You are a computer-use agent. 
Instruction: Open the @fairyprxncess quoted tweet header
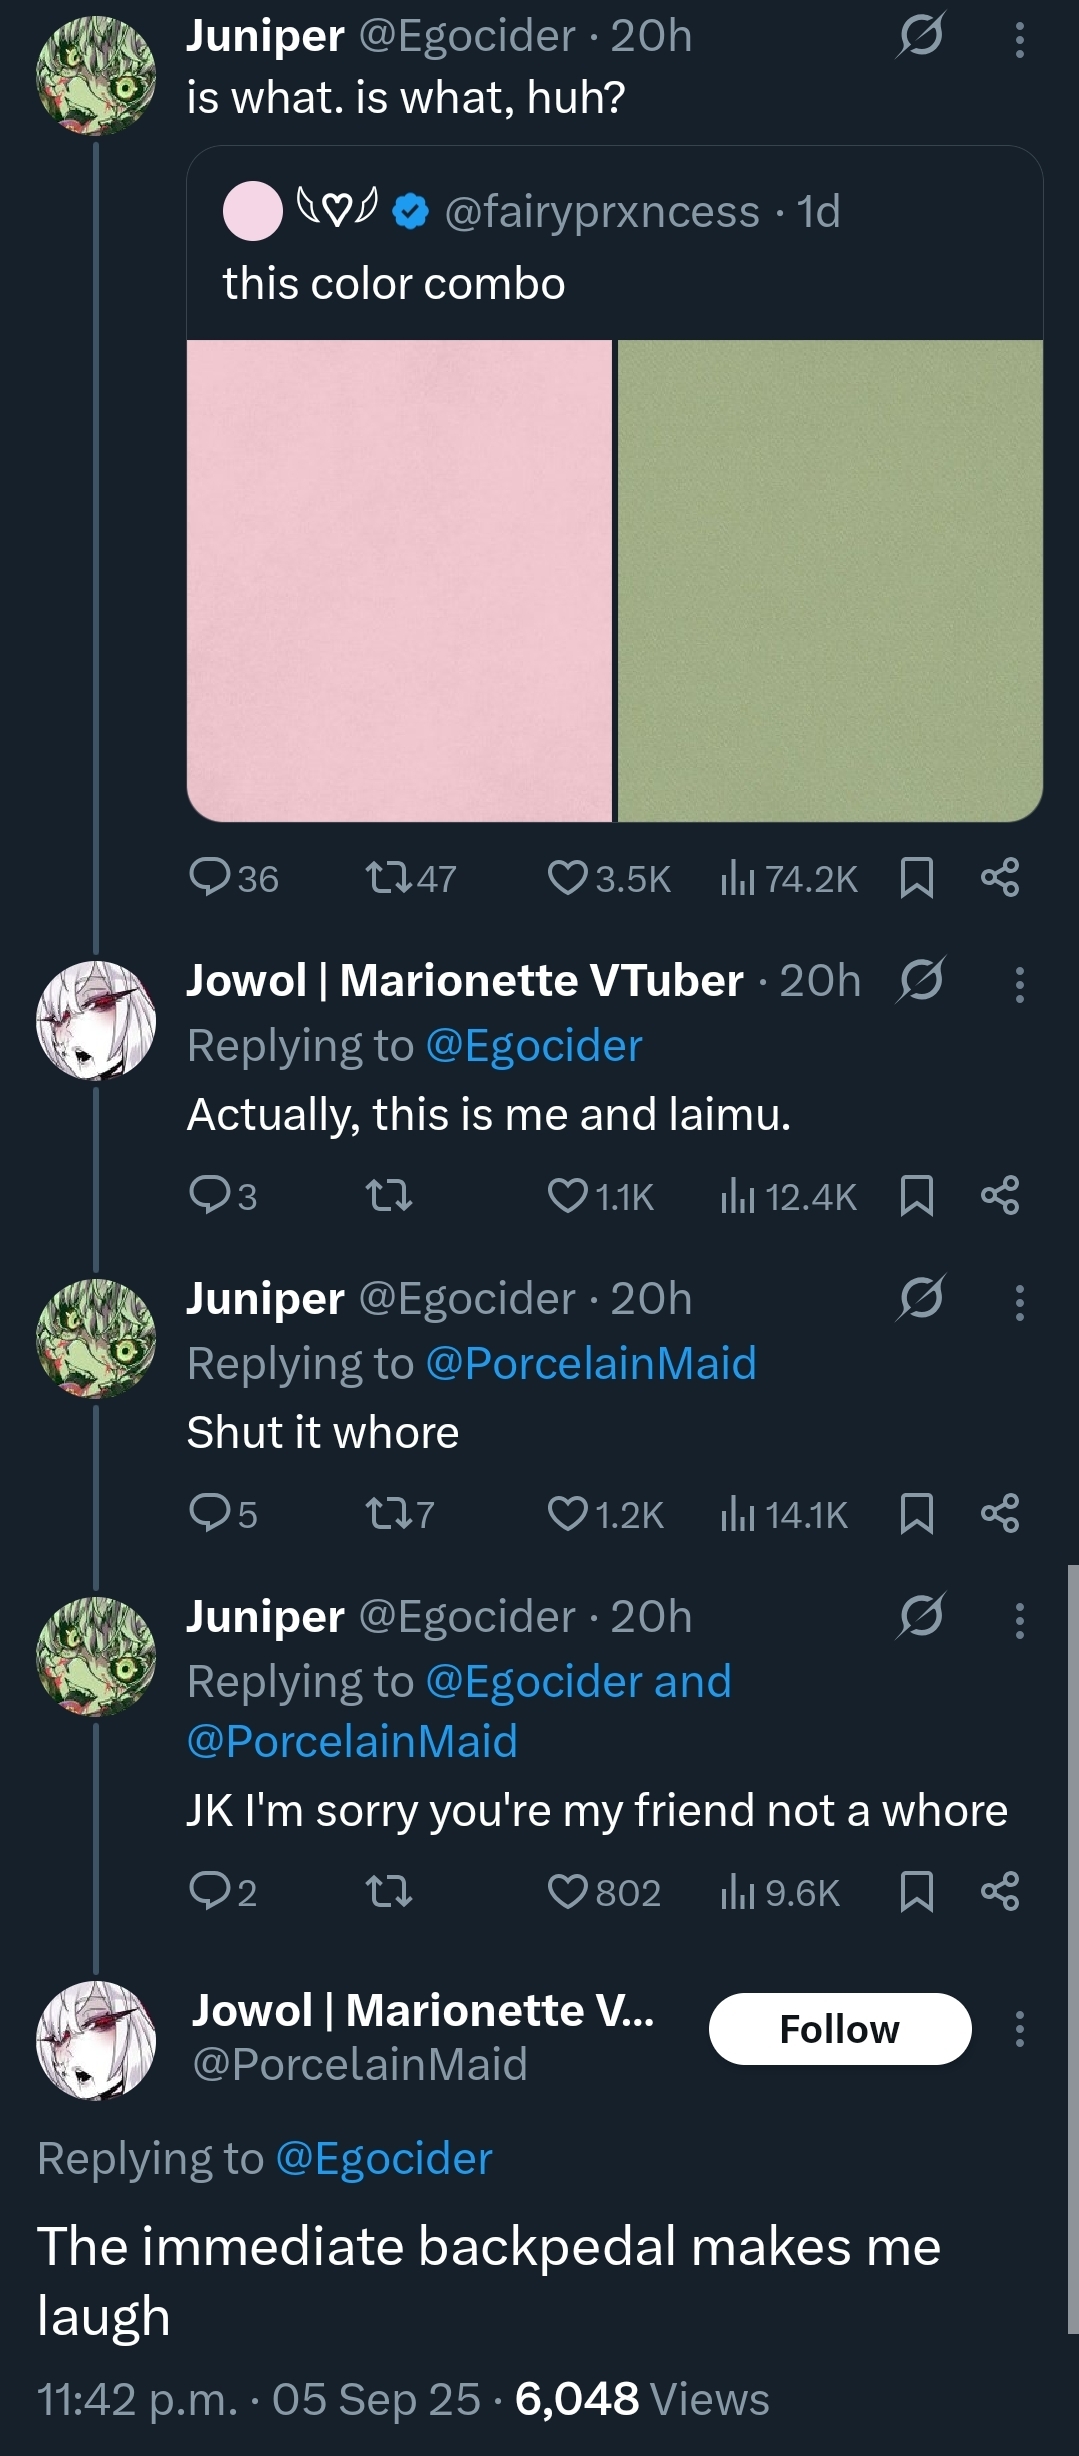531,211
